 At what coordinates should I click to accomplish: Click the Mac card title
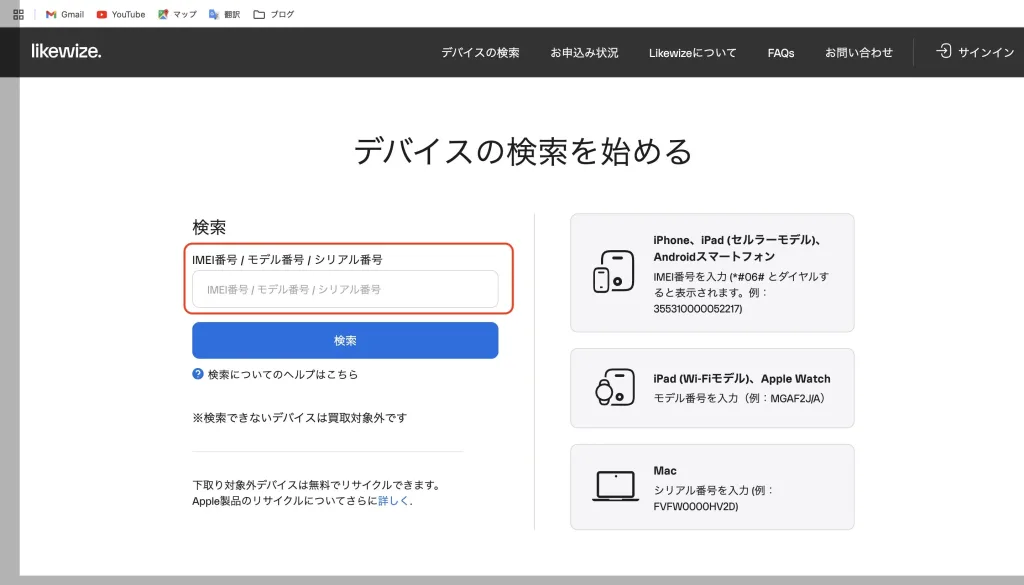[665, 471]
